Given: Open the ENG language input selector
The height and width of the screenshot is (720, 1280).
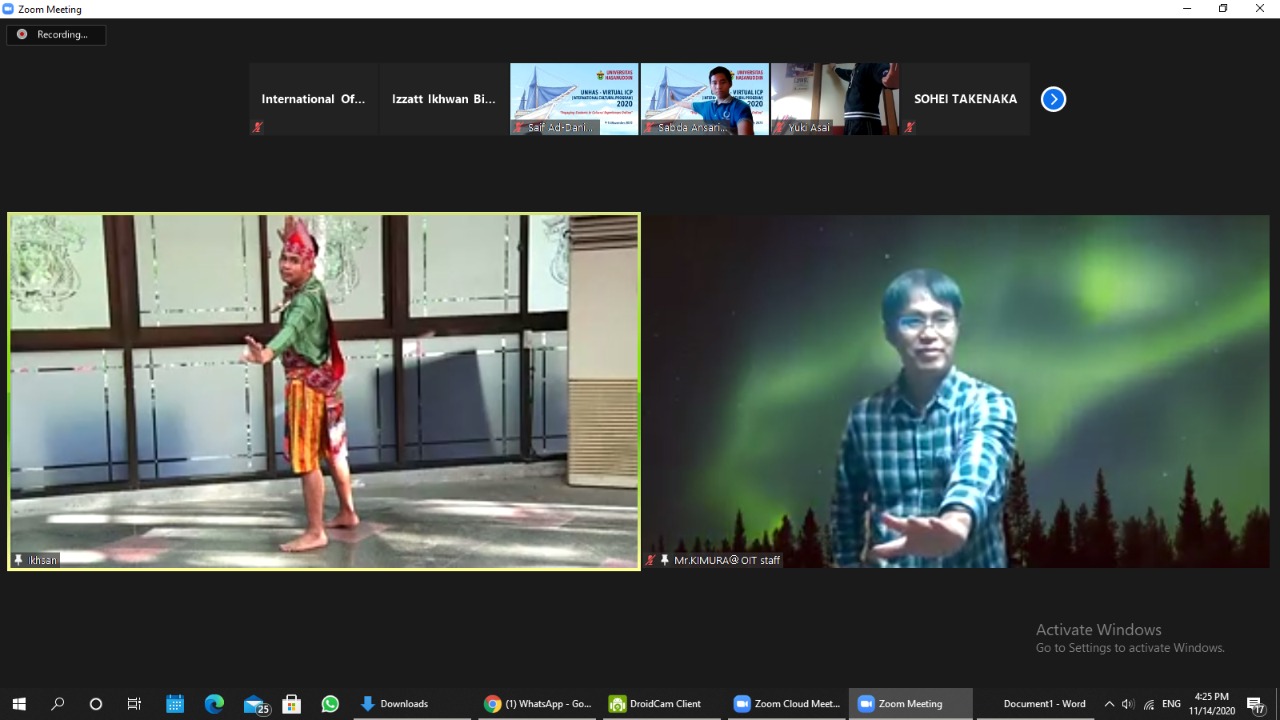Looking at the screenshot, I should [x=1171, y=704].
